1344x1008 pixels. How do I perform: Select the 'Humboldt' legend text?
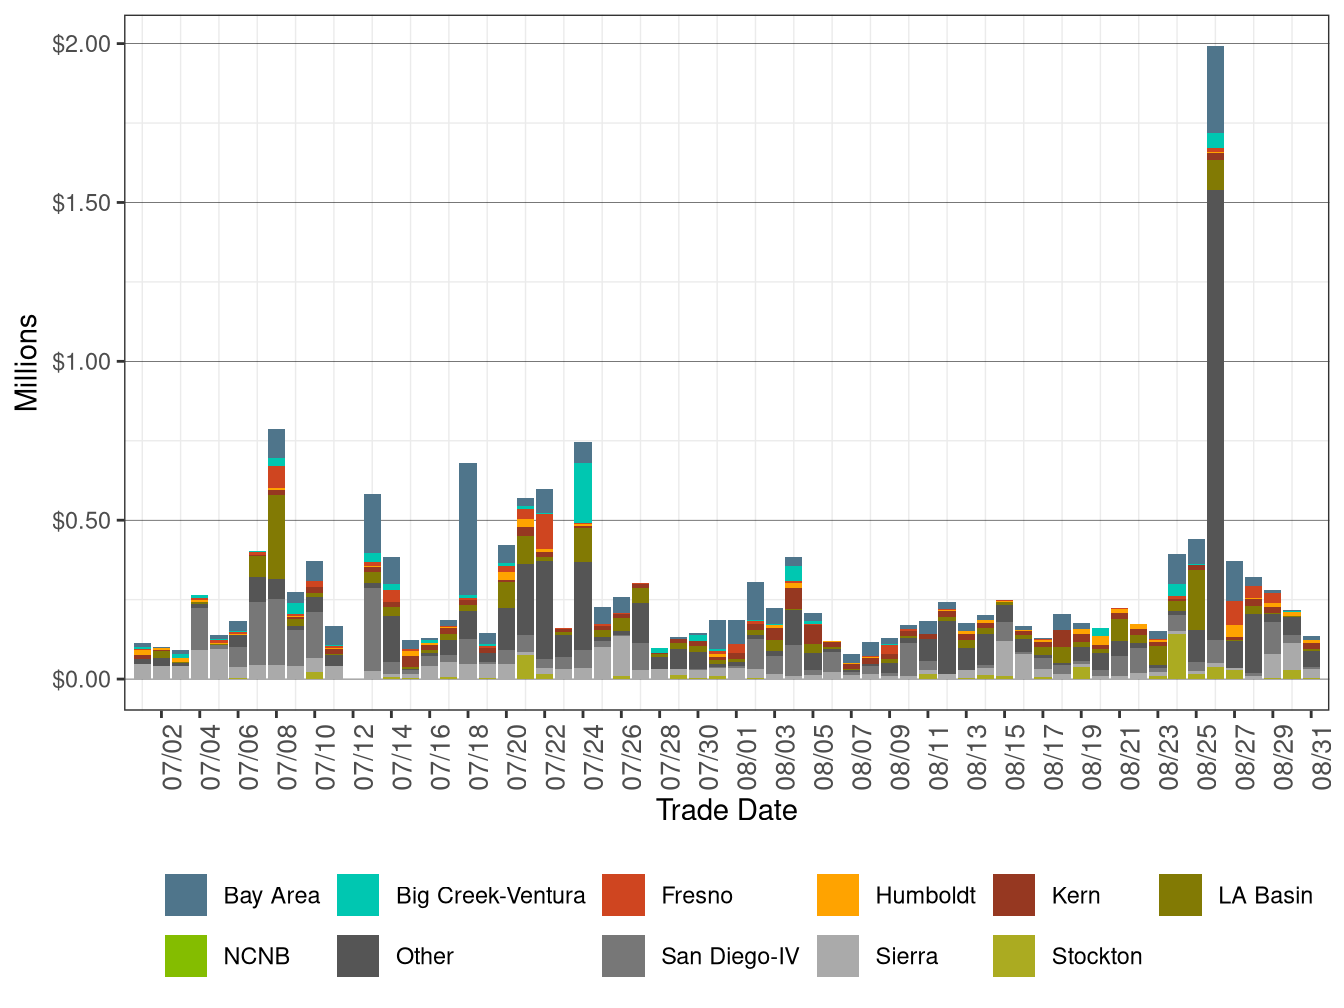click(926, 896)
